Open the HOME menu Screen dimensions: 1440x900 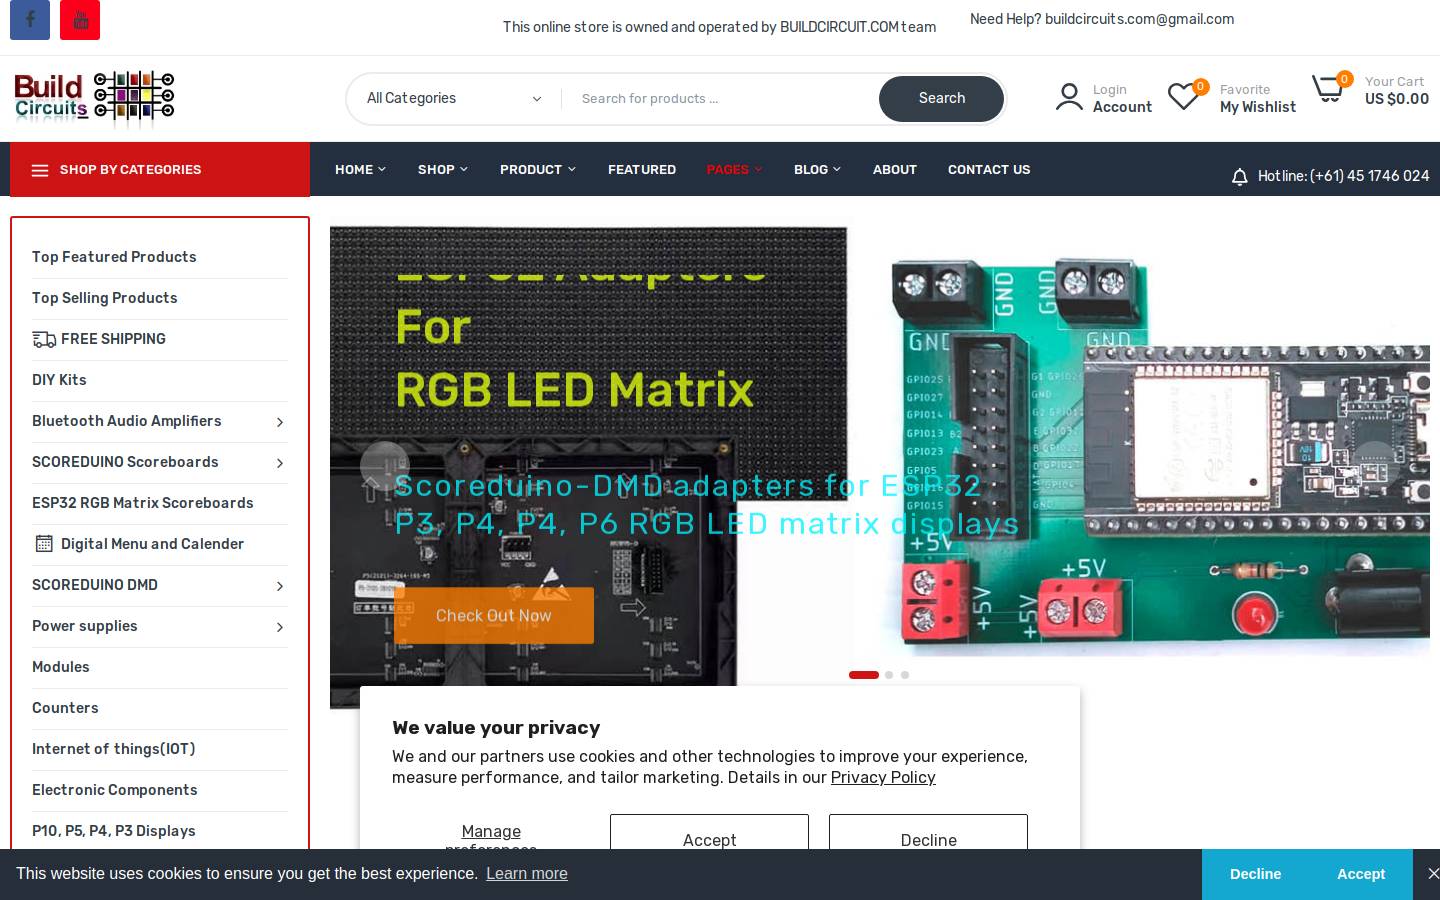[360, 170]
